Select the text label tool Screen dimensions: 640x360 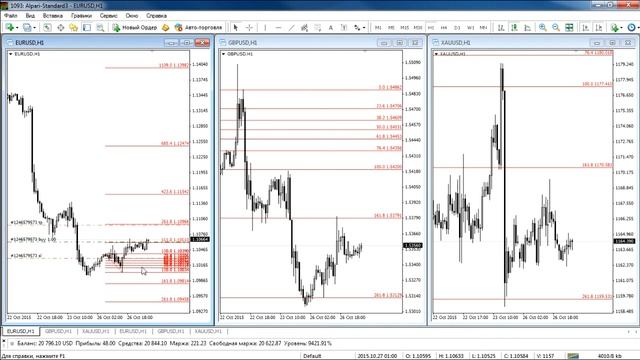[344, 27]
